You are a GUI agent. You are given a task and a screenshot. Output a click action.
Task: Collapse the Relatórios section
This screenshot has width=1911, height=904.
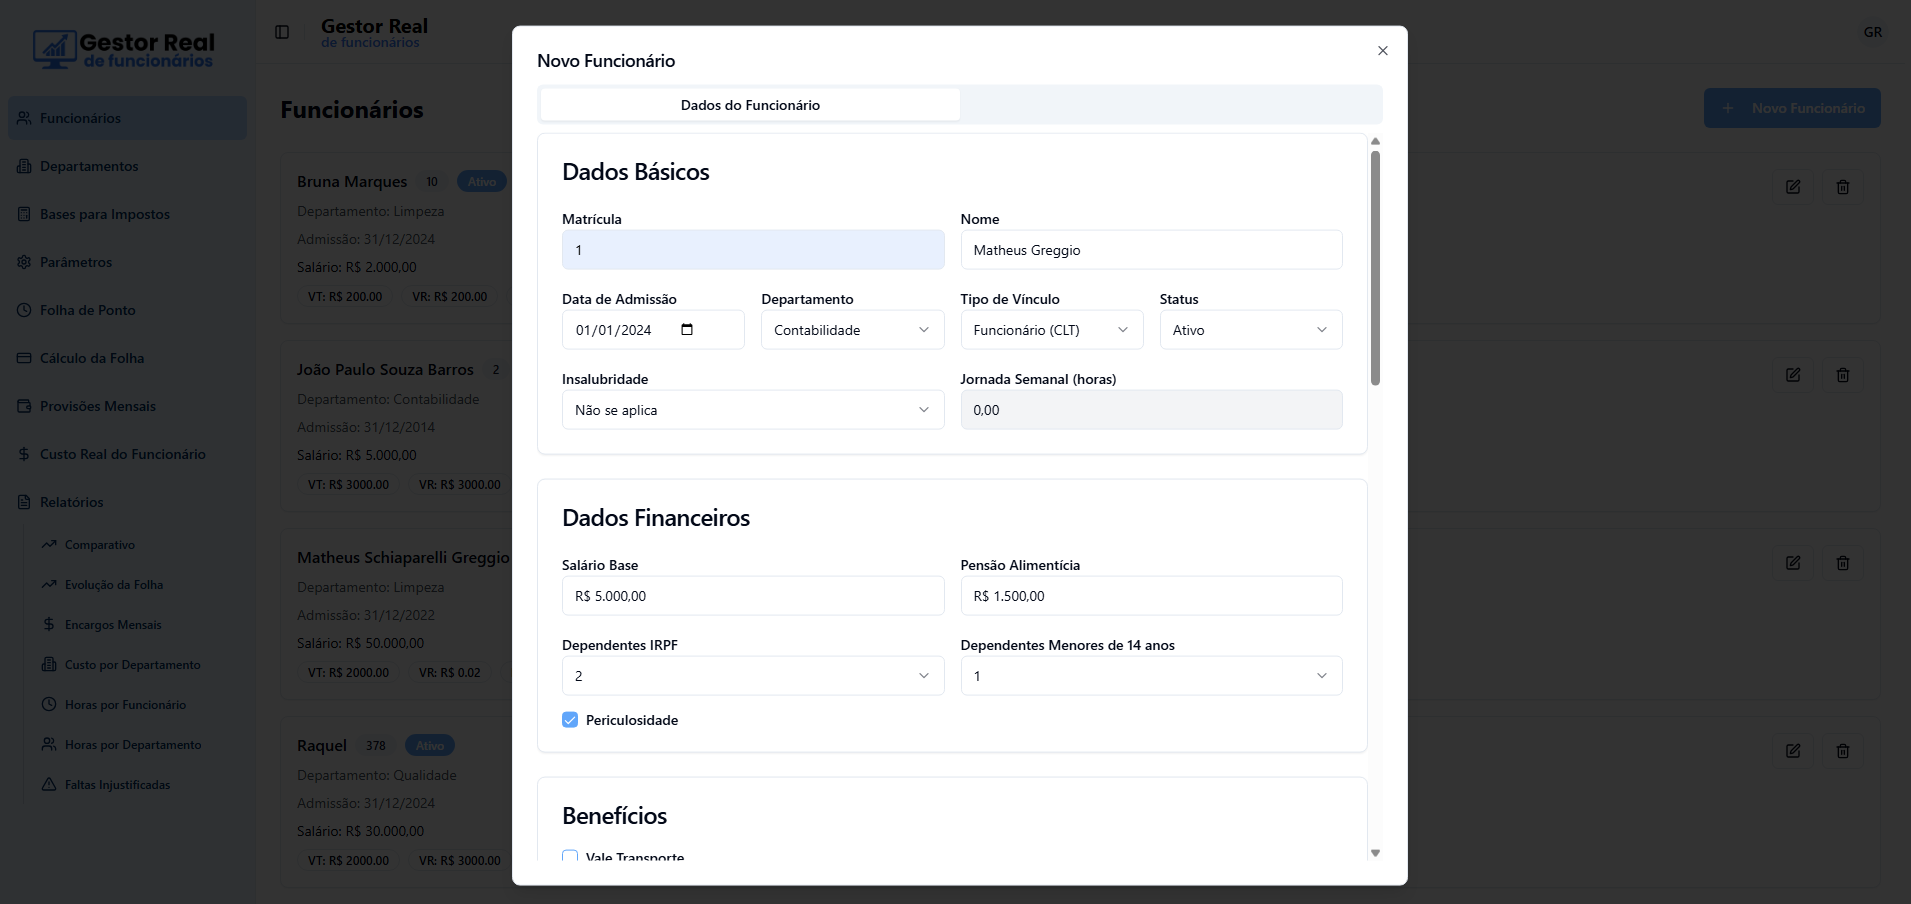[x=127, y=502]
